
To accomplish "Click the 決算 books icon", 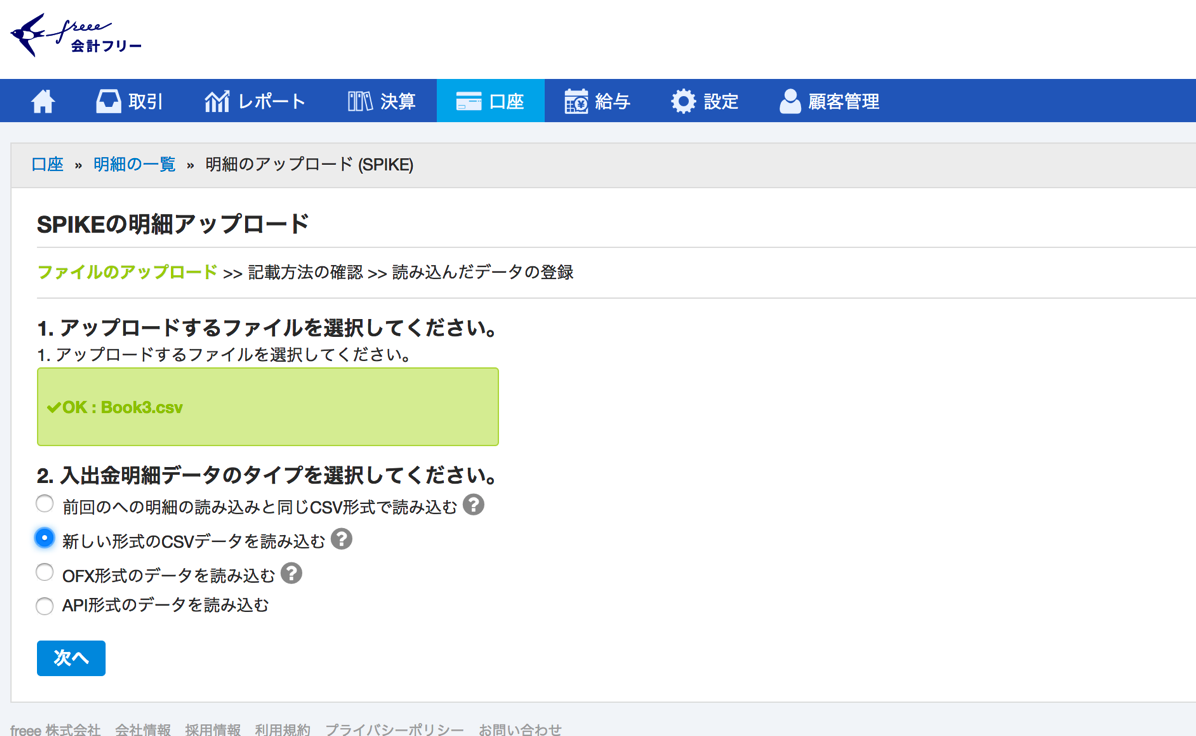I will click(x=359, y=101).
